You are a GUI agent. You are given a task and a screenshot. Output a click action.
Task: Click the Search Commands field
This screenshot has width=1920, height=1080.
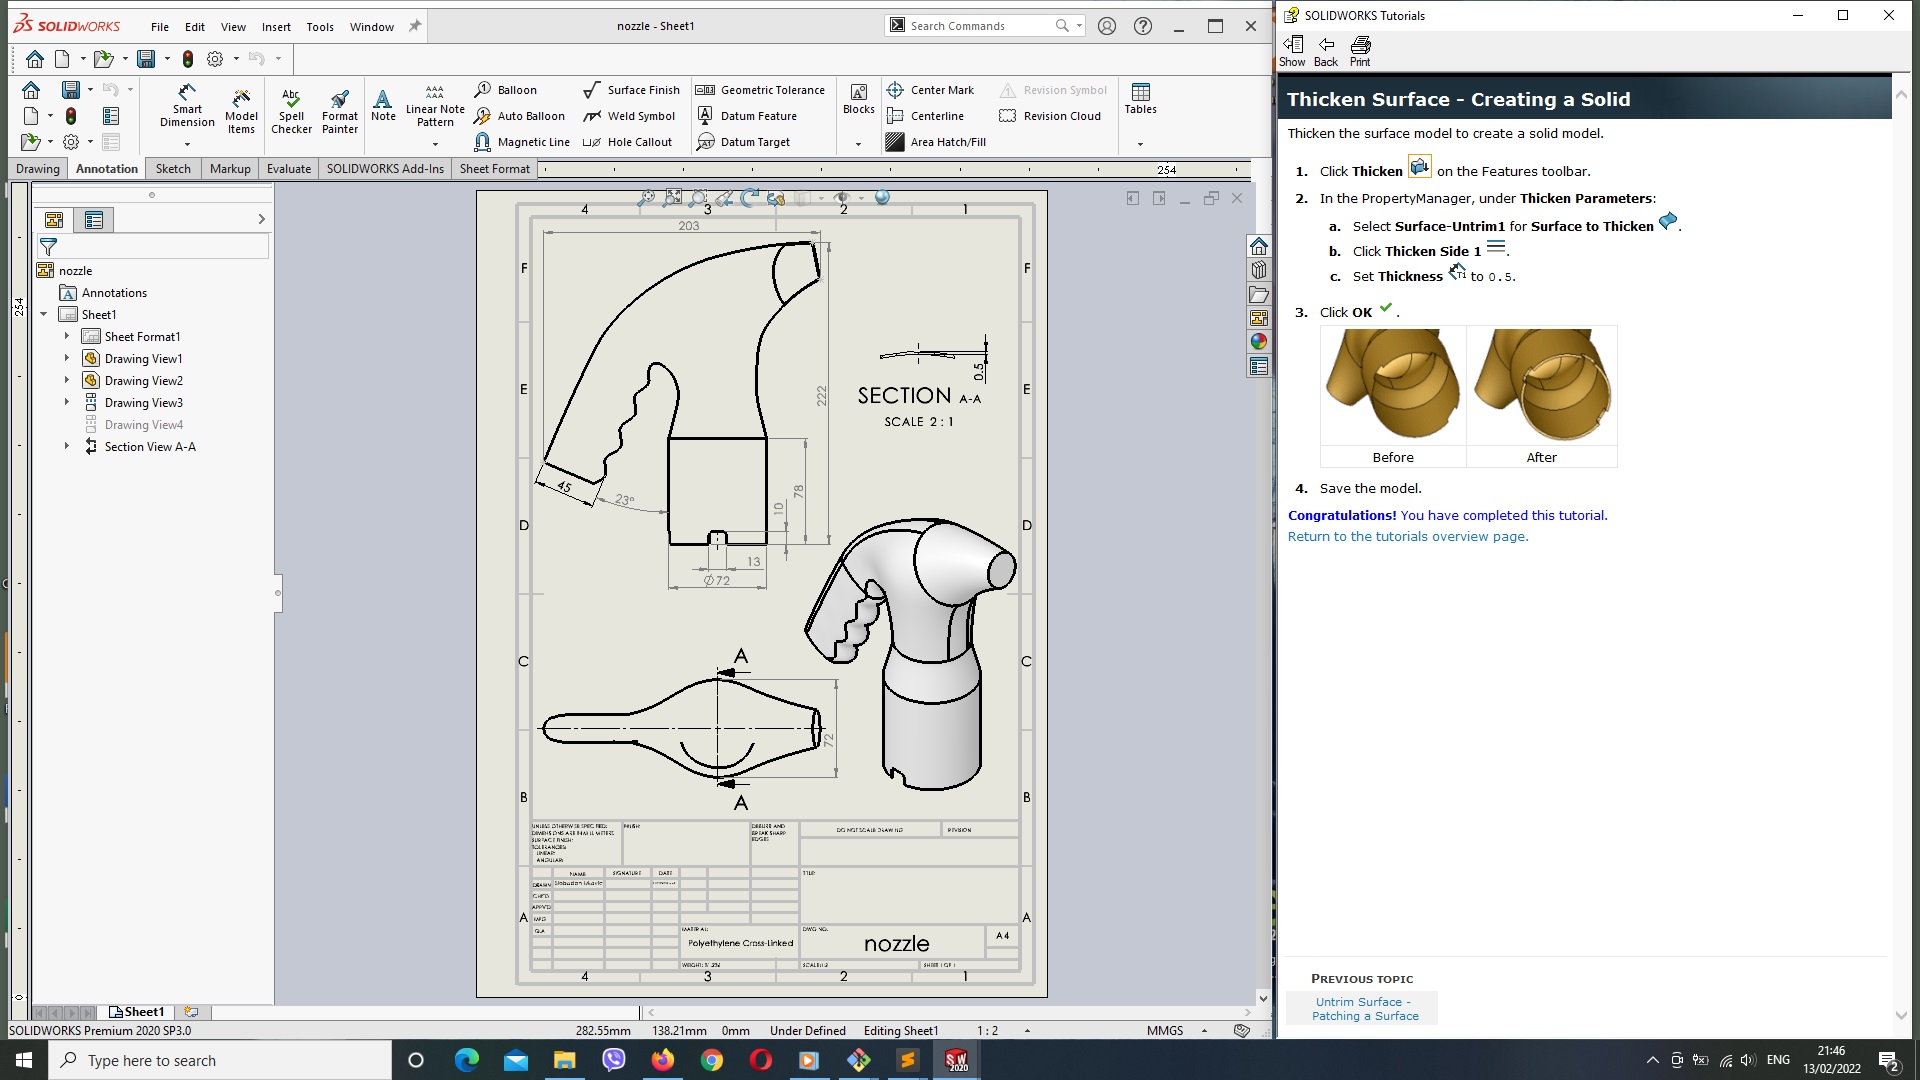[985, 26]
